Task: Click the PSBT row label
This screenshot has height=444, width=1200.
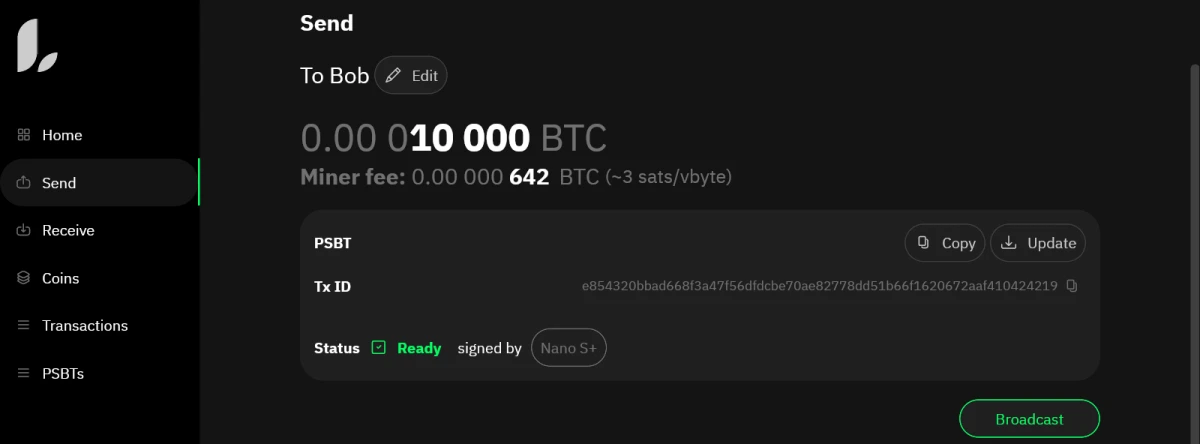Action: 332,243
